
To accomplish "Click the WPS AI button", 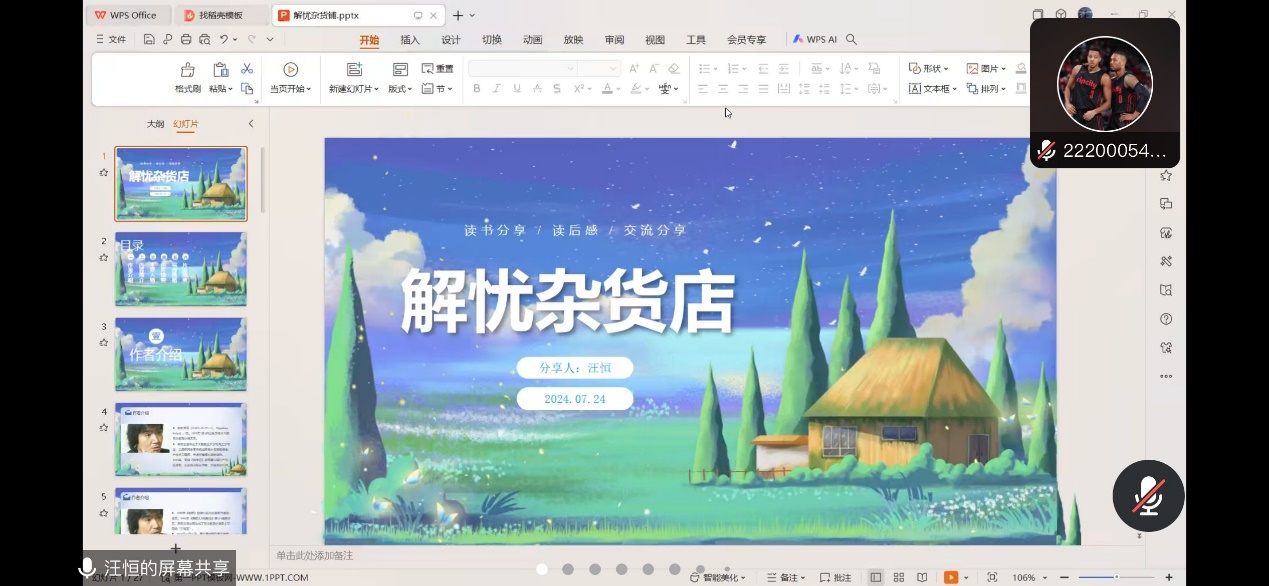I will point(815,40).
